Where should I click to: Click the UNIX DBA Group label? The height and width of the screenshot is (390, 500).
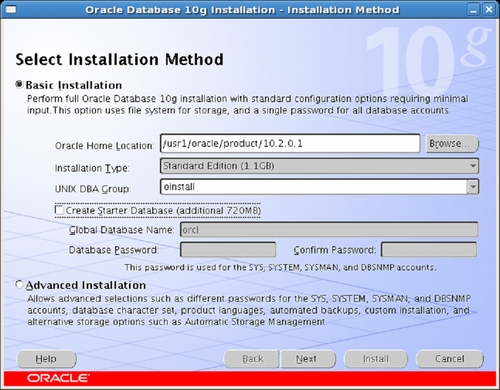tap(93, 189)
